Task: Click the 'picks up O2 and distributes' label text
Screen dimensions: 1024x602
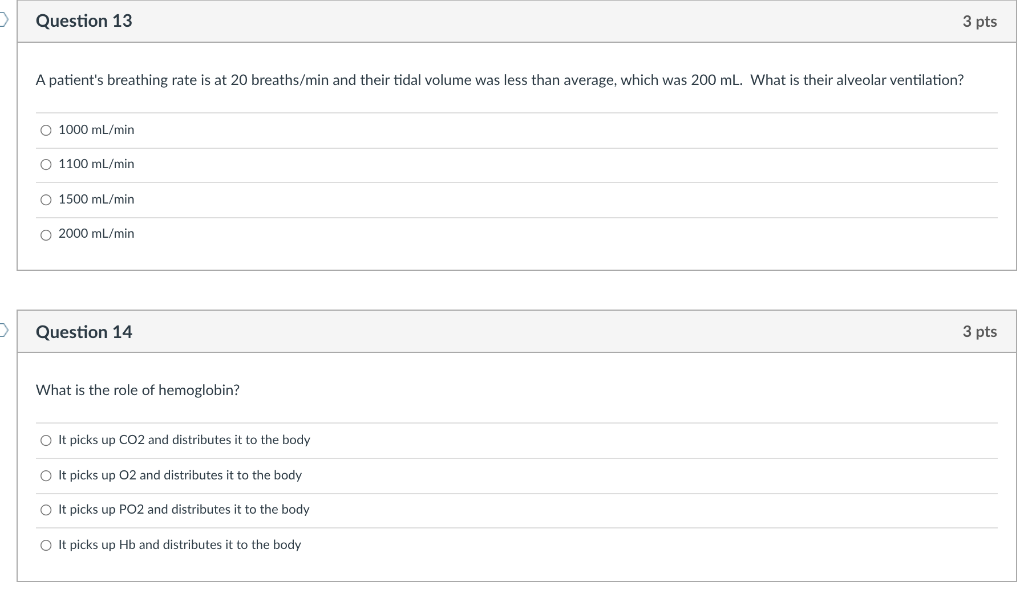Action: (180, 475)
